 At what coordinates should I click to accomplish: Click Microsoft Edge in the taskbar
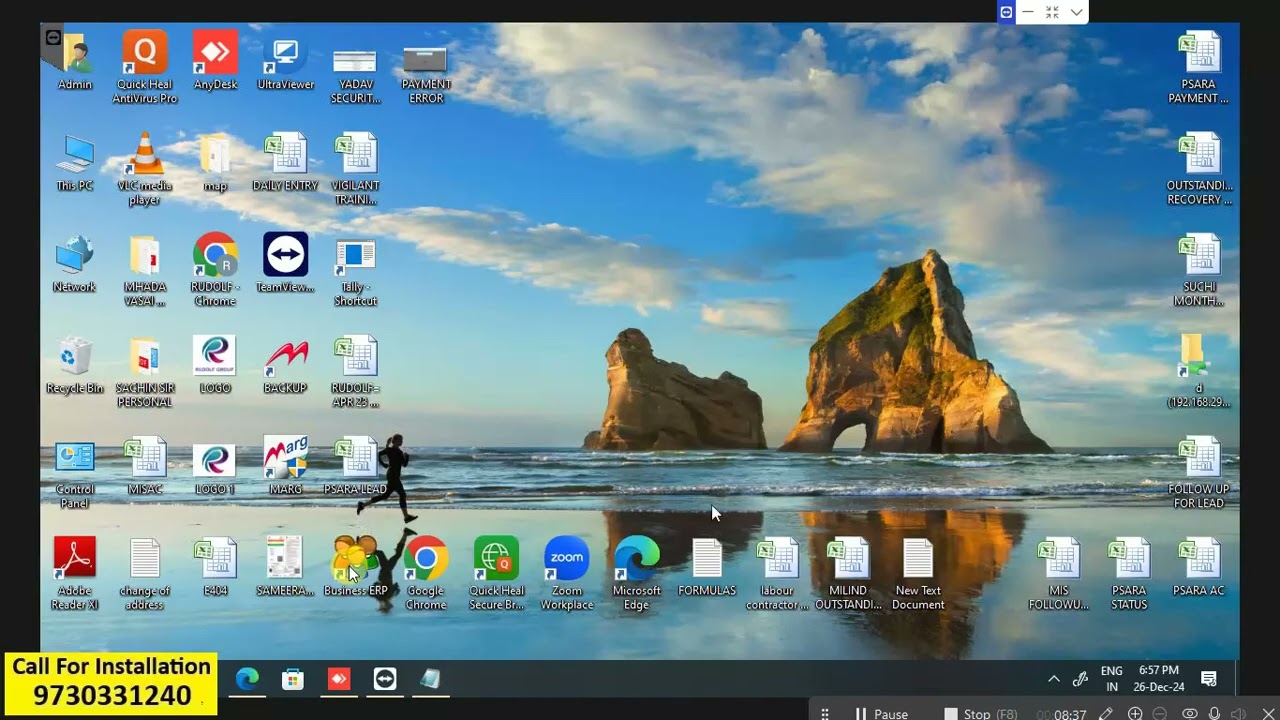pos(247,679)
